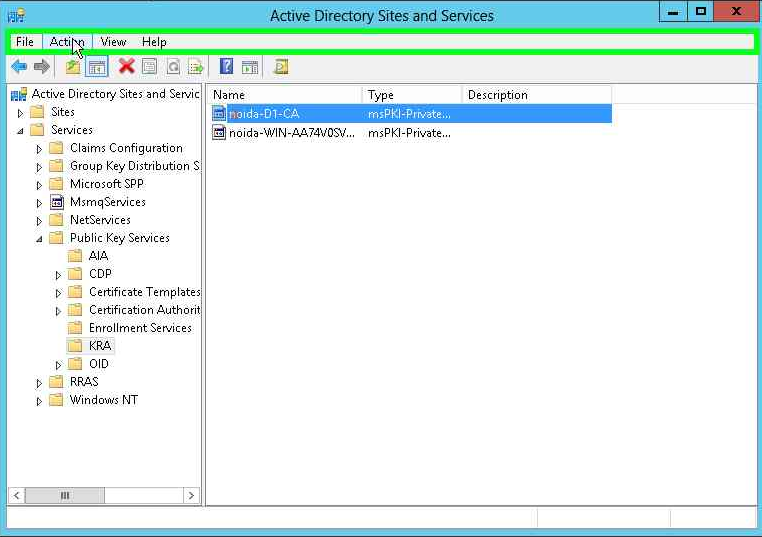Click tree pane scroll left arrow
The image size is (762, 537).
pos(17,495)
